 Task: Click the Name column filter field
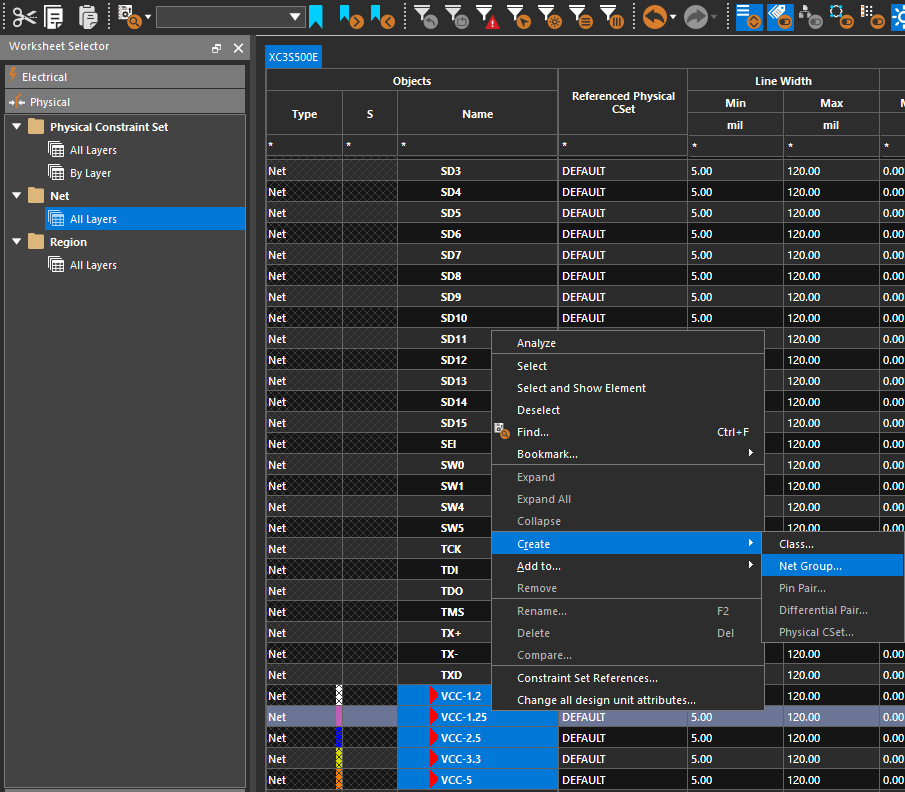tap(477, 147)
